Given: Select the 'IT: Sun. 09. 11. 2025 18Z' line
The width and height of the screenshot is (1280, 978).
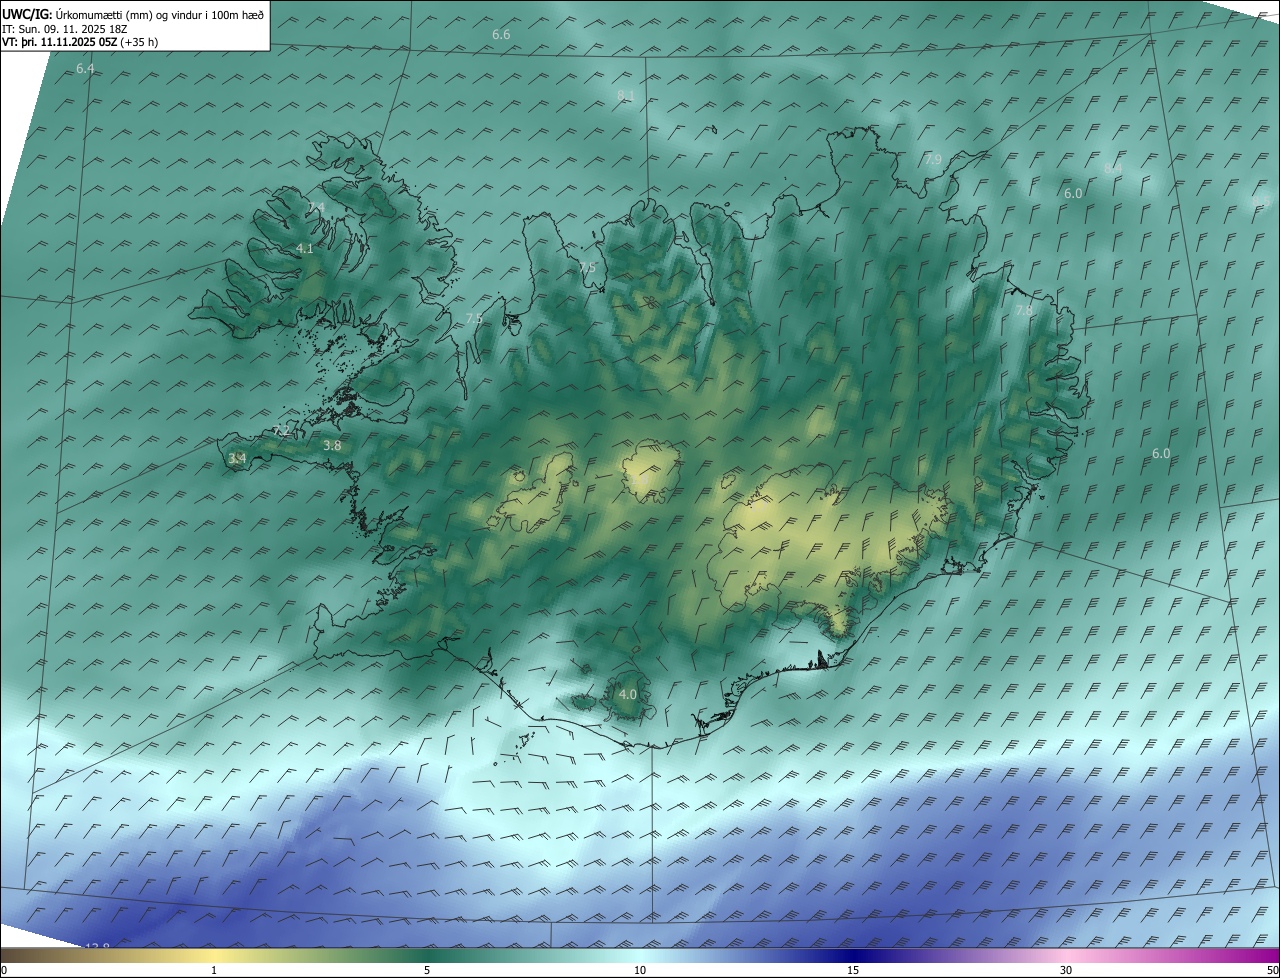Looking at the screenshot, I should pos(64,29).
